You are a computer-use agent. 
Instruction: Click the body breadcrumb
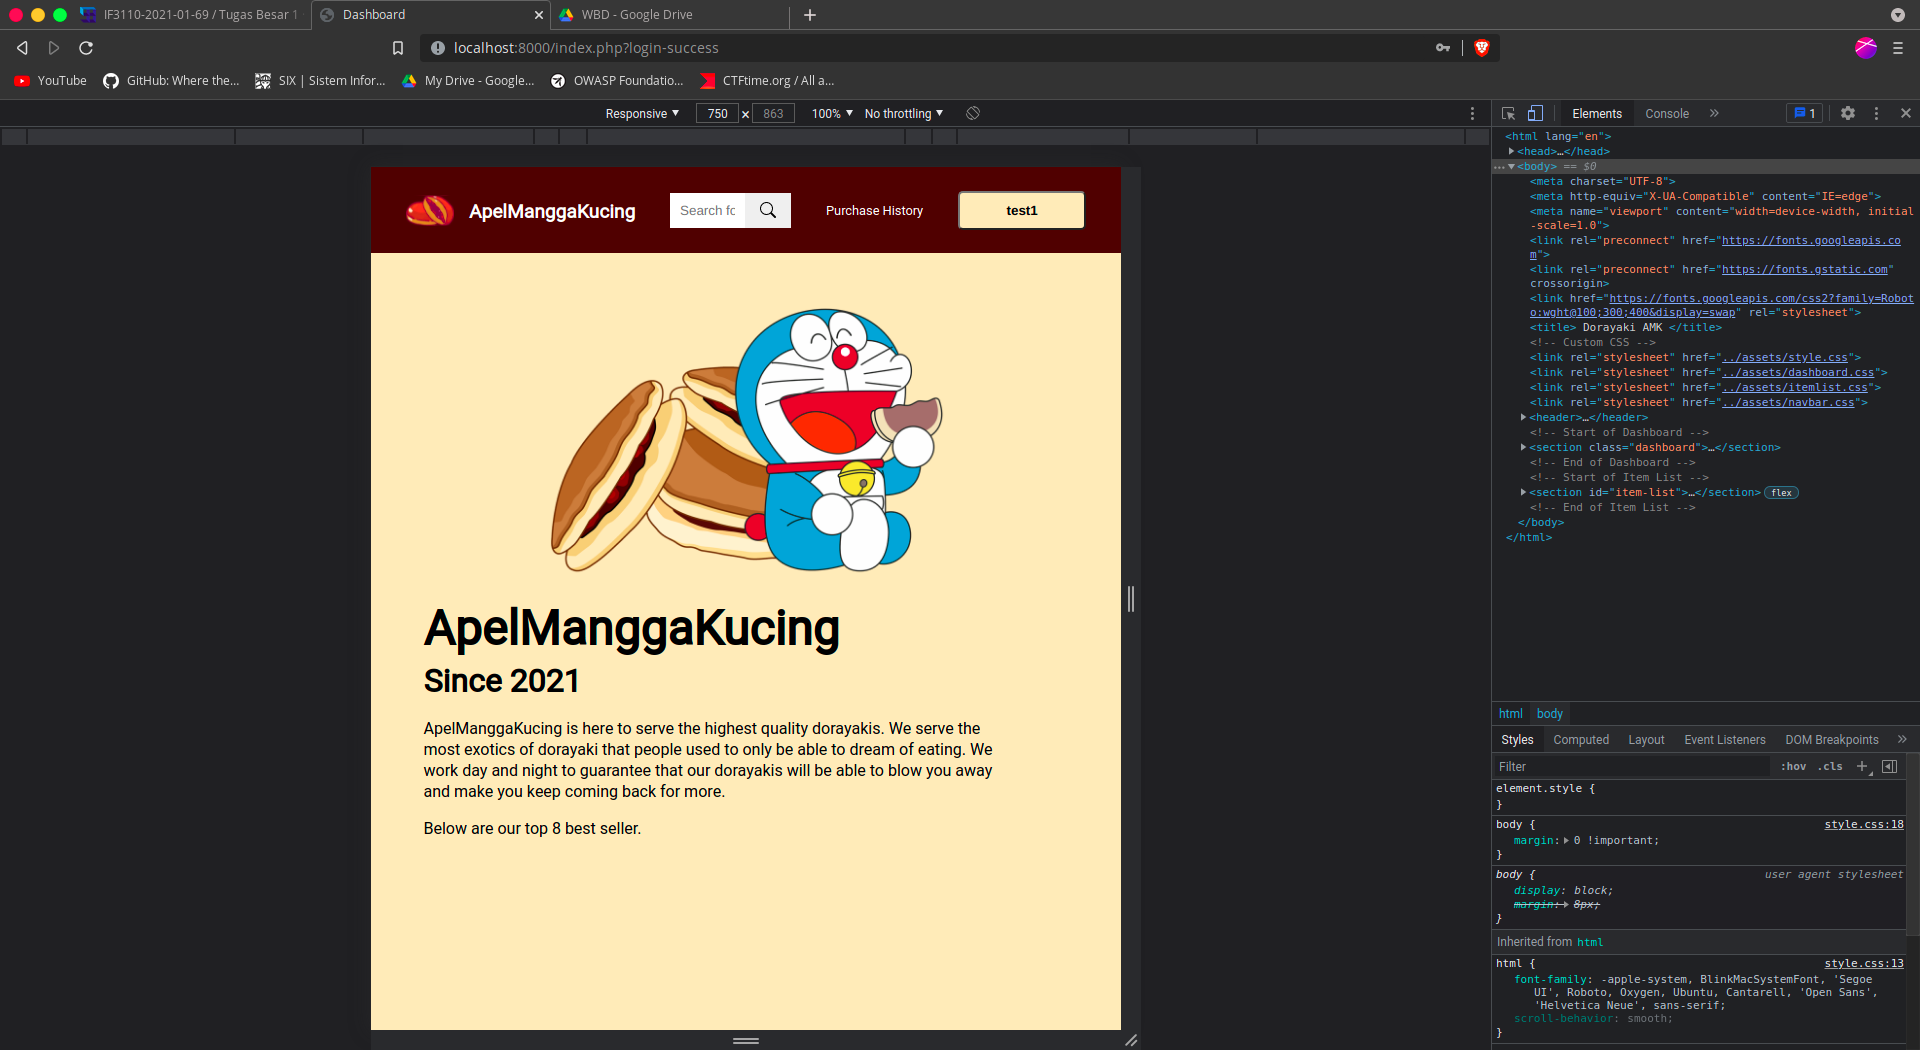coord(1549,714)
